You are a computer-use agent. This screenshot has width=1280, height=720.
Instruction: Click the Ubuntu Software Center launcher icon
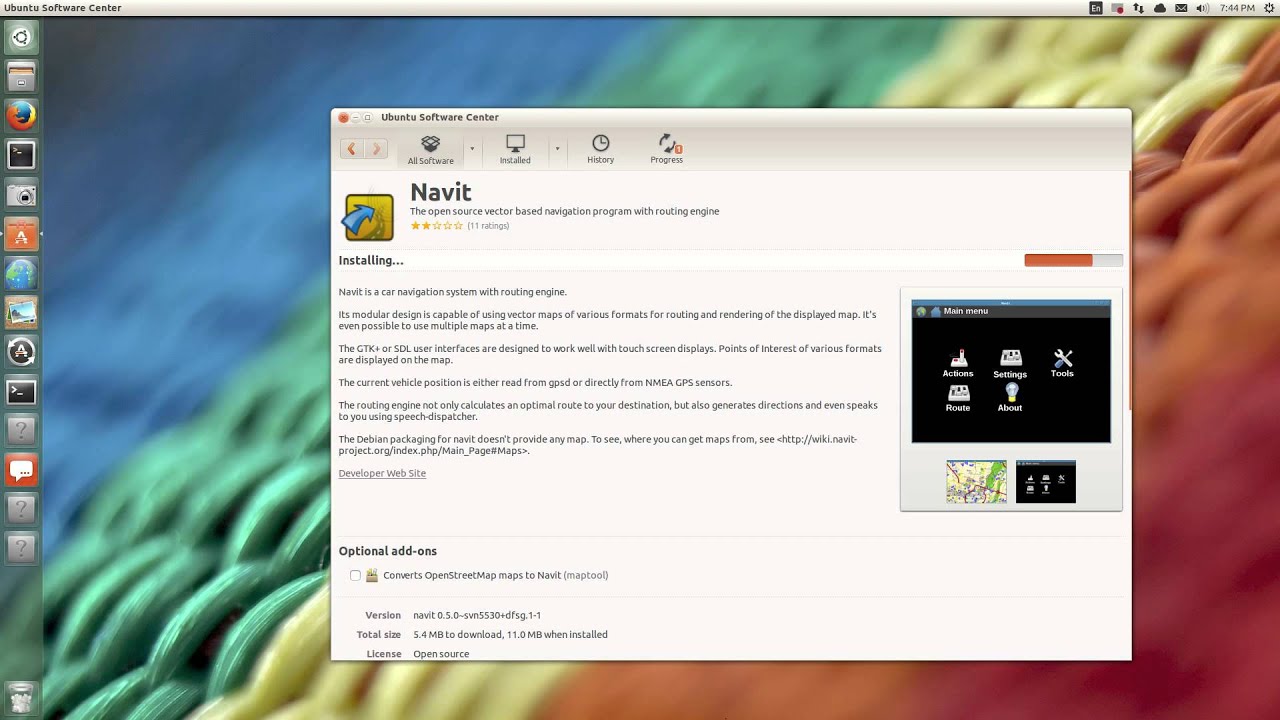pos(21,234)
